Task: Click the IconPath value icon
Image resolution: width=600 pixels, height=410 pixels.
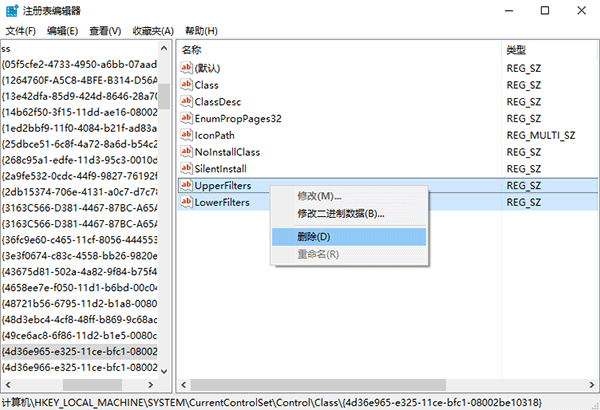Action: (x=186, y=135)
